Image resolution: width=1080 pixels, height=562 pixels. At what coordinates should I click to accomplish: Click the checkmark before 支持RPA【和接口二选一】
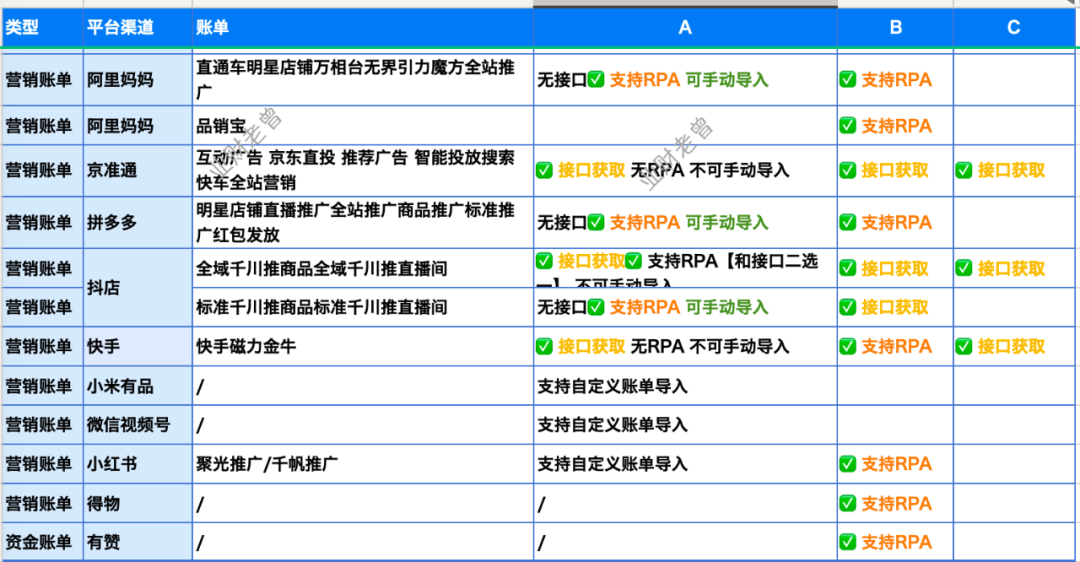coord(634,260)
